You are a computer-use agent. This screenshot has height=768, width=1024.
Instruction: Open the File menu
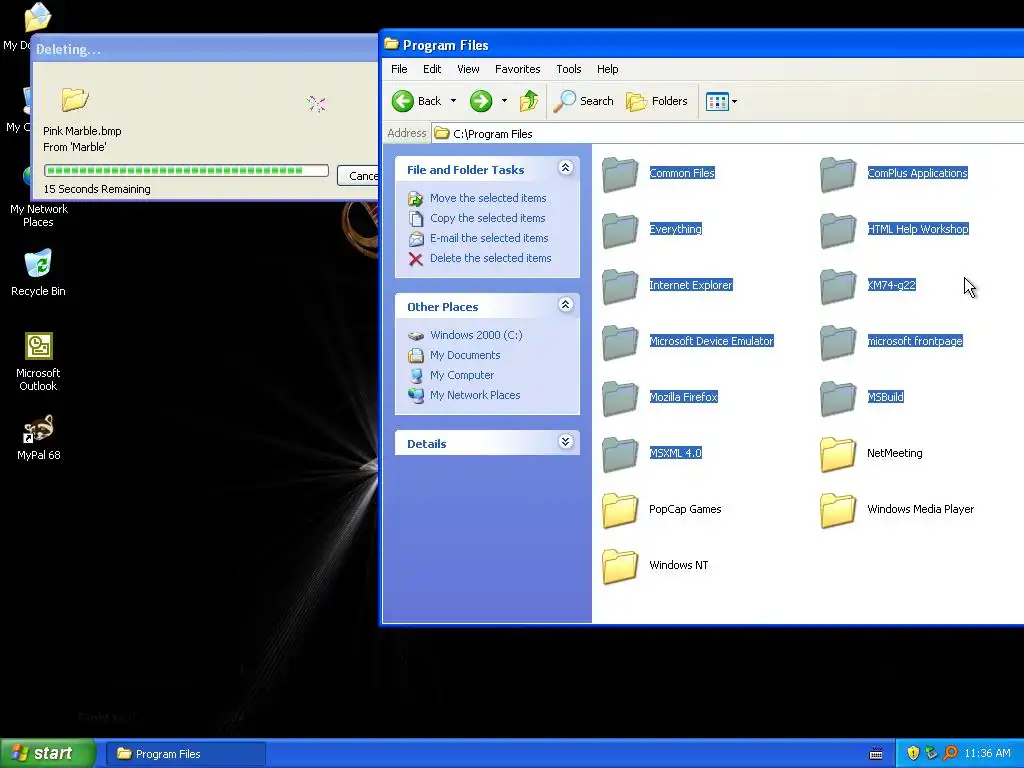(x=399, y=69)
